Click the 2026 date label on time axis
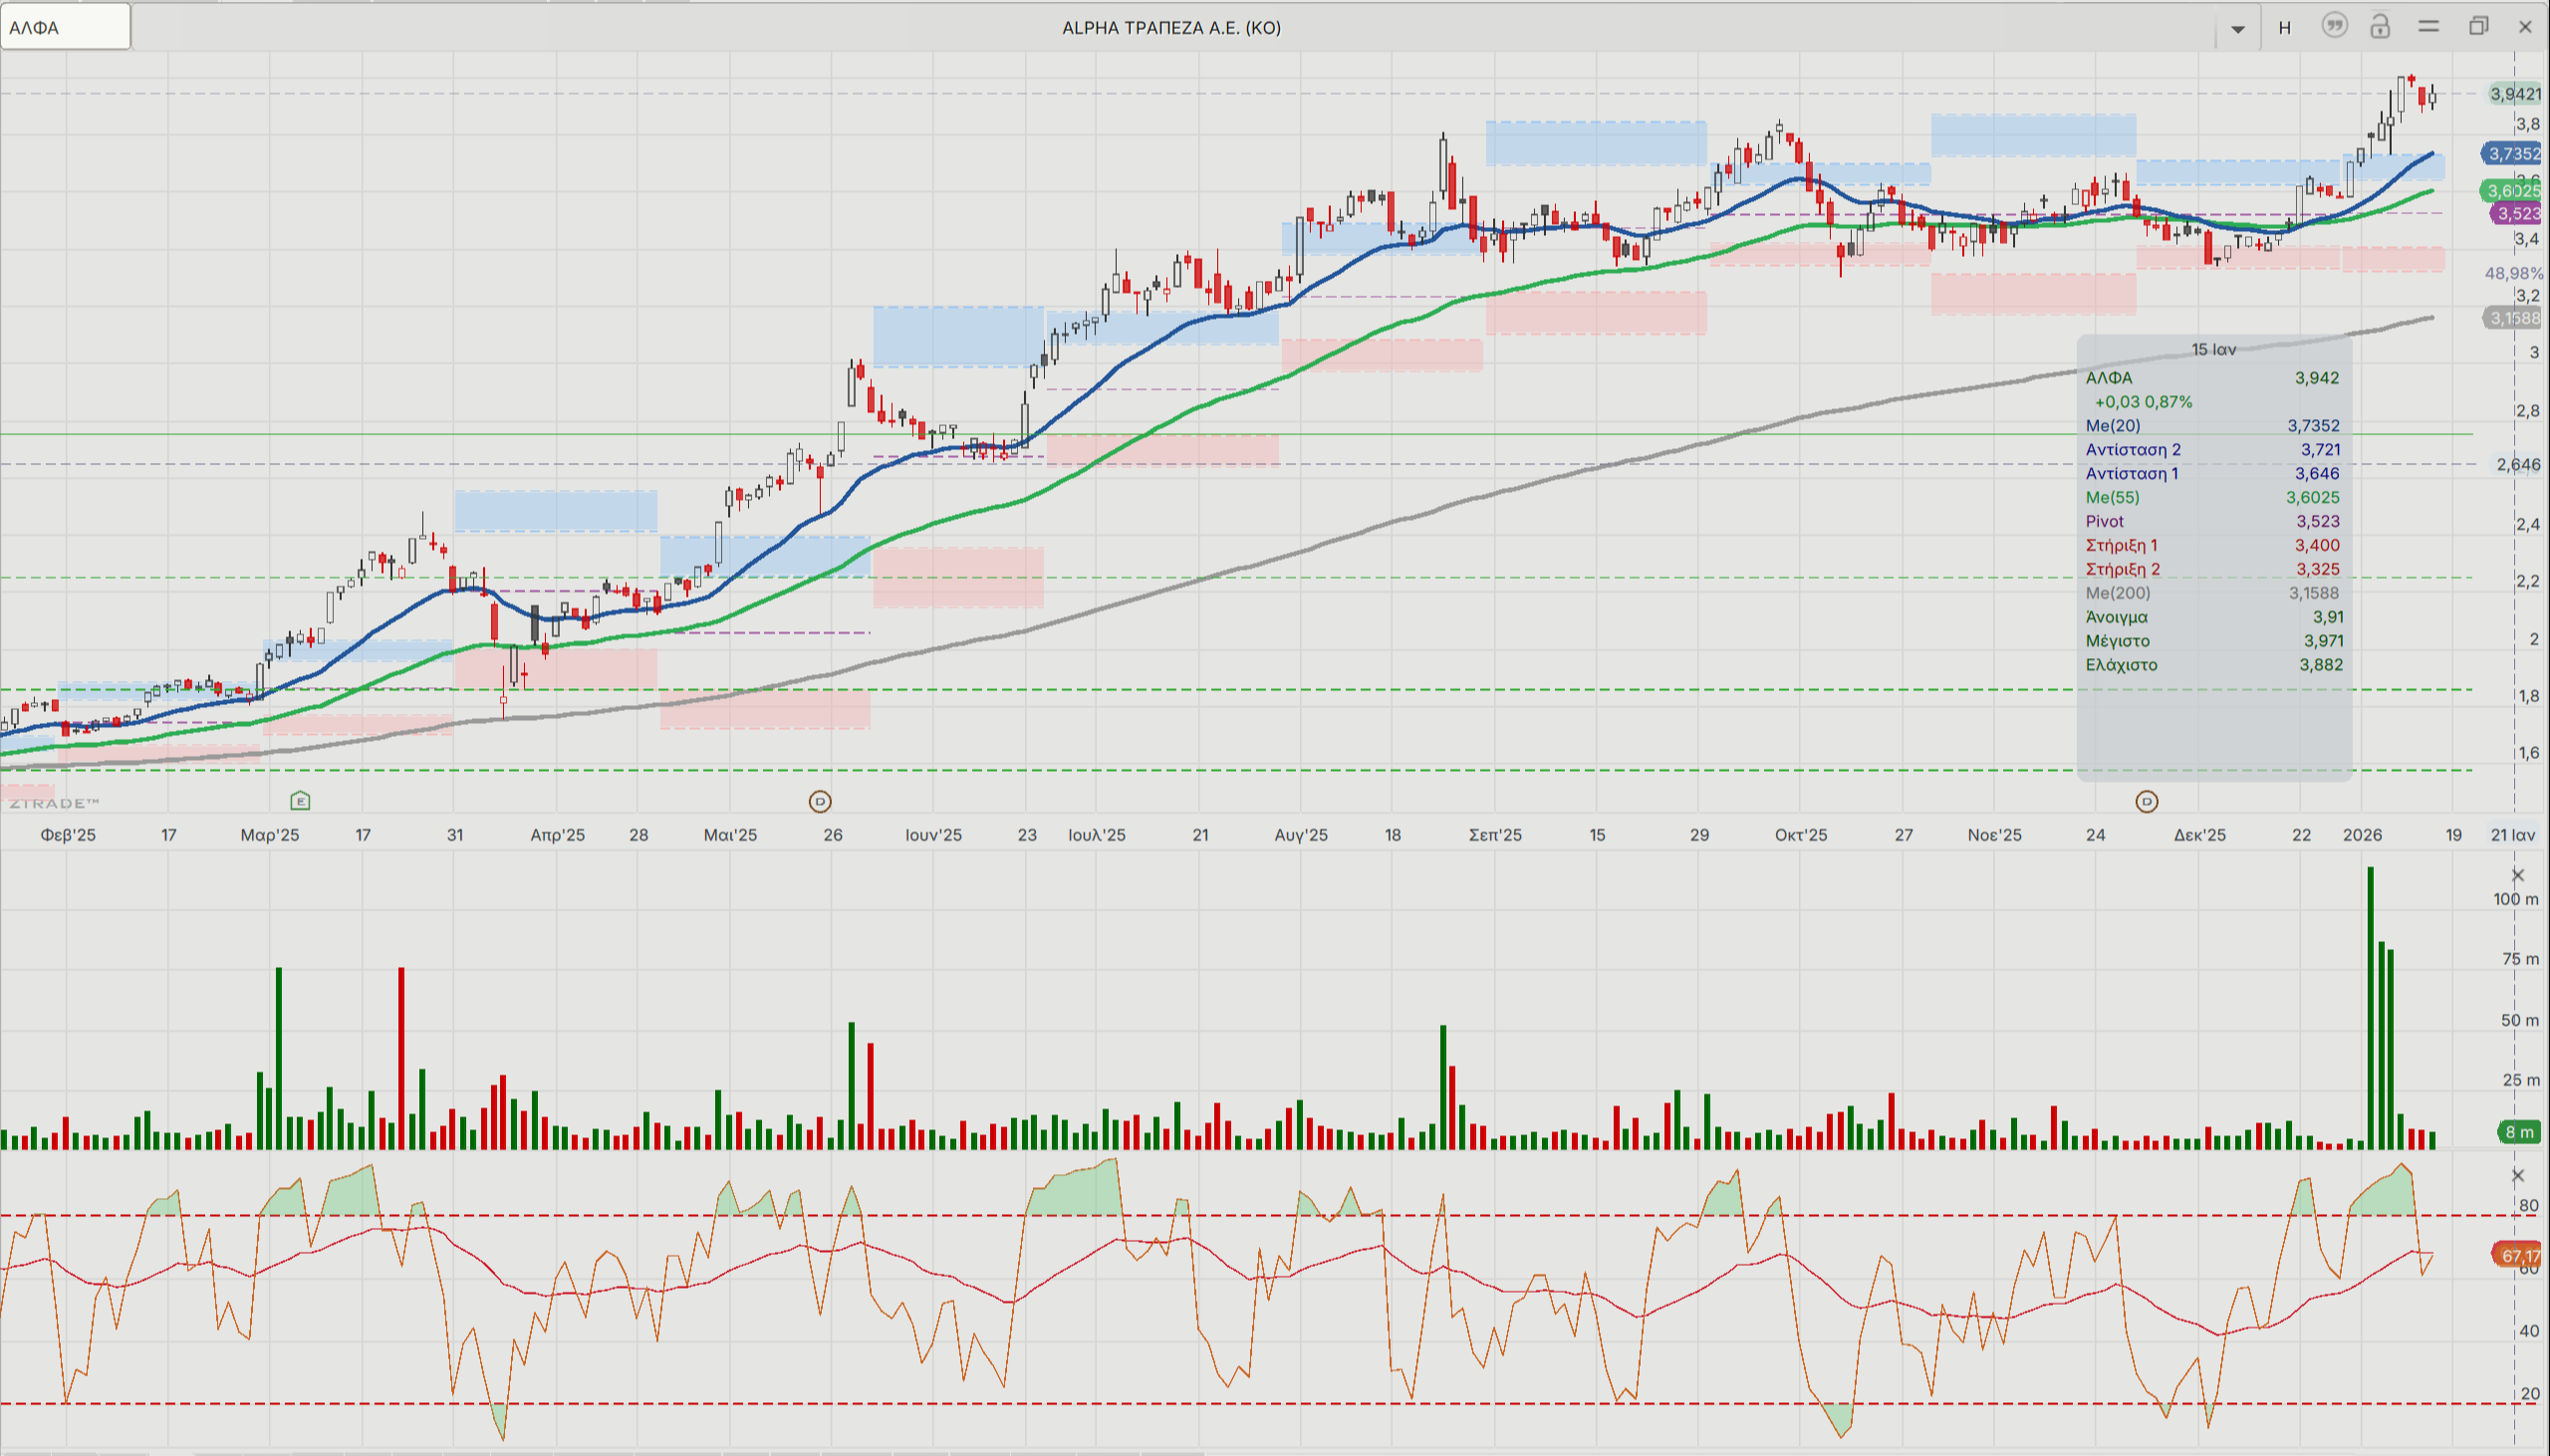 [x=2362, y=835]
